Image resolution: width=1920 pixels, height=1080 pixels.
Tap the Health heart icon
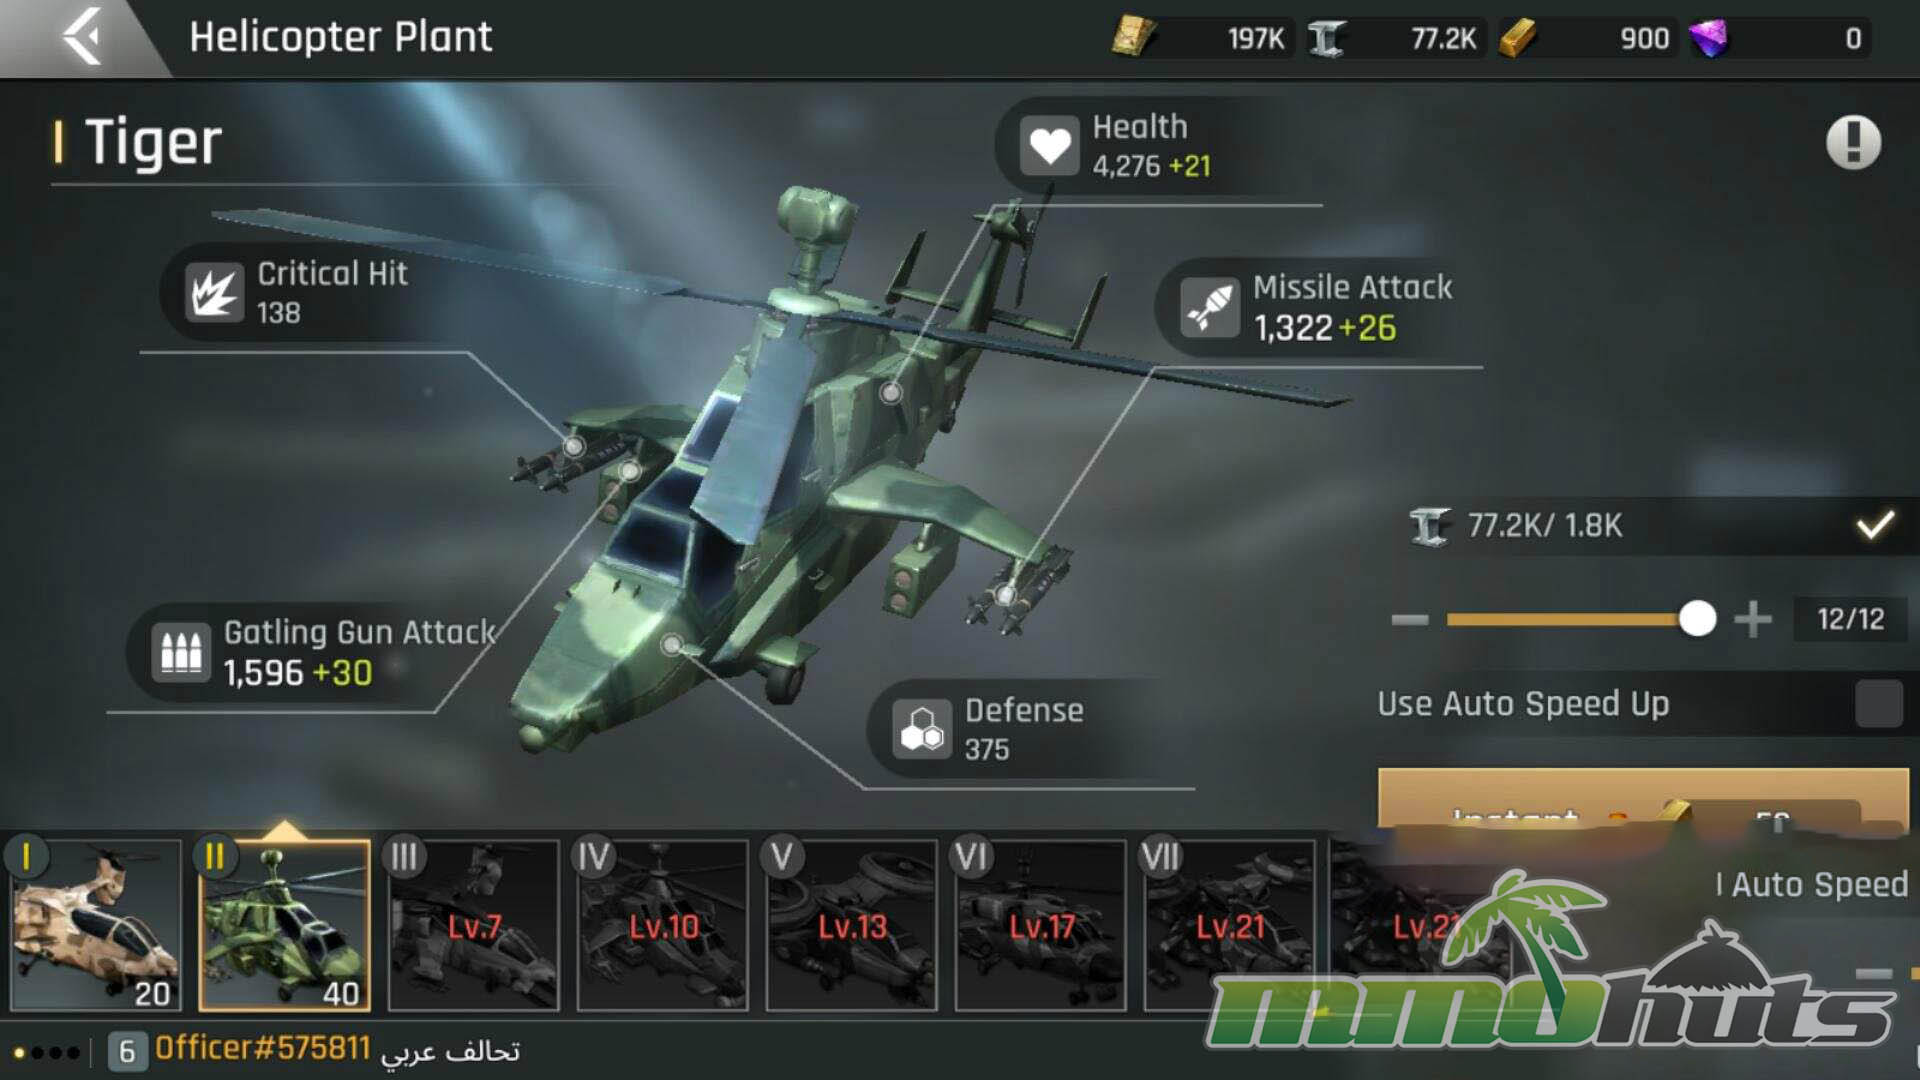click(1049, 146)
